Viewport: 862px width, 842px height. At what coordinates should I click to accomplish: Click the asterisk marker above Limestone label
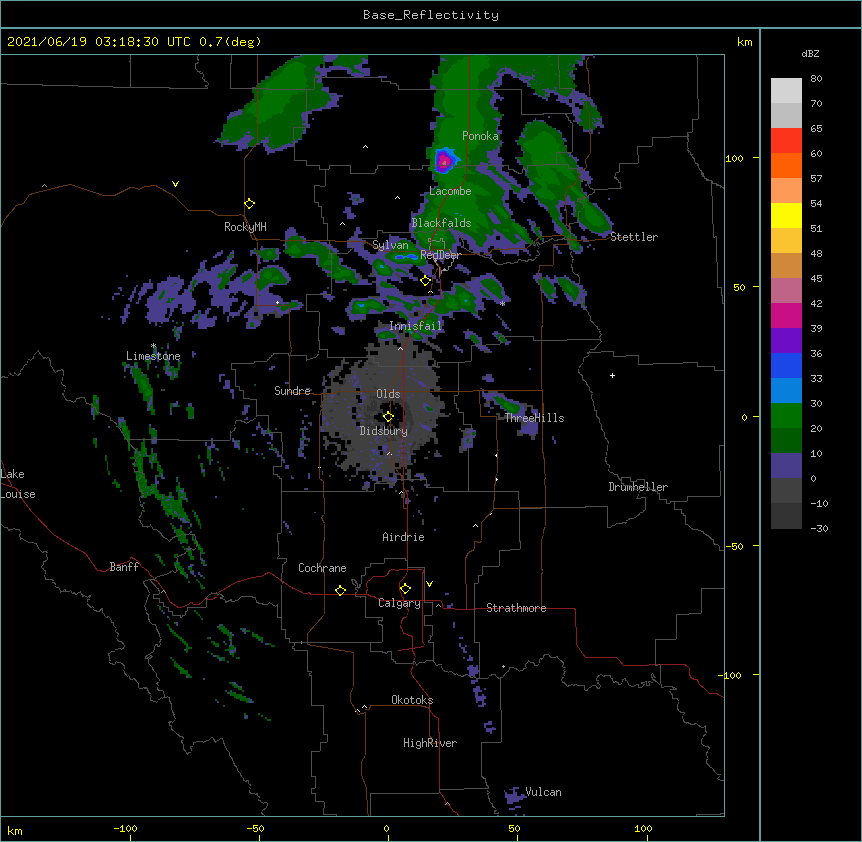coord(154,346)
